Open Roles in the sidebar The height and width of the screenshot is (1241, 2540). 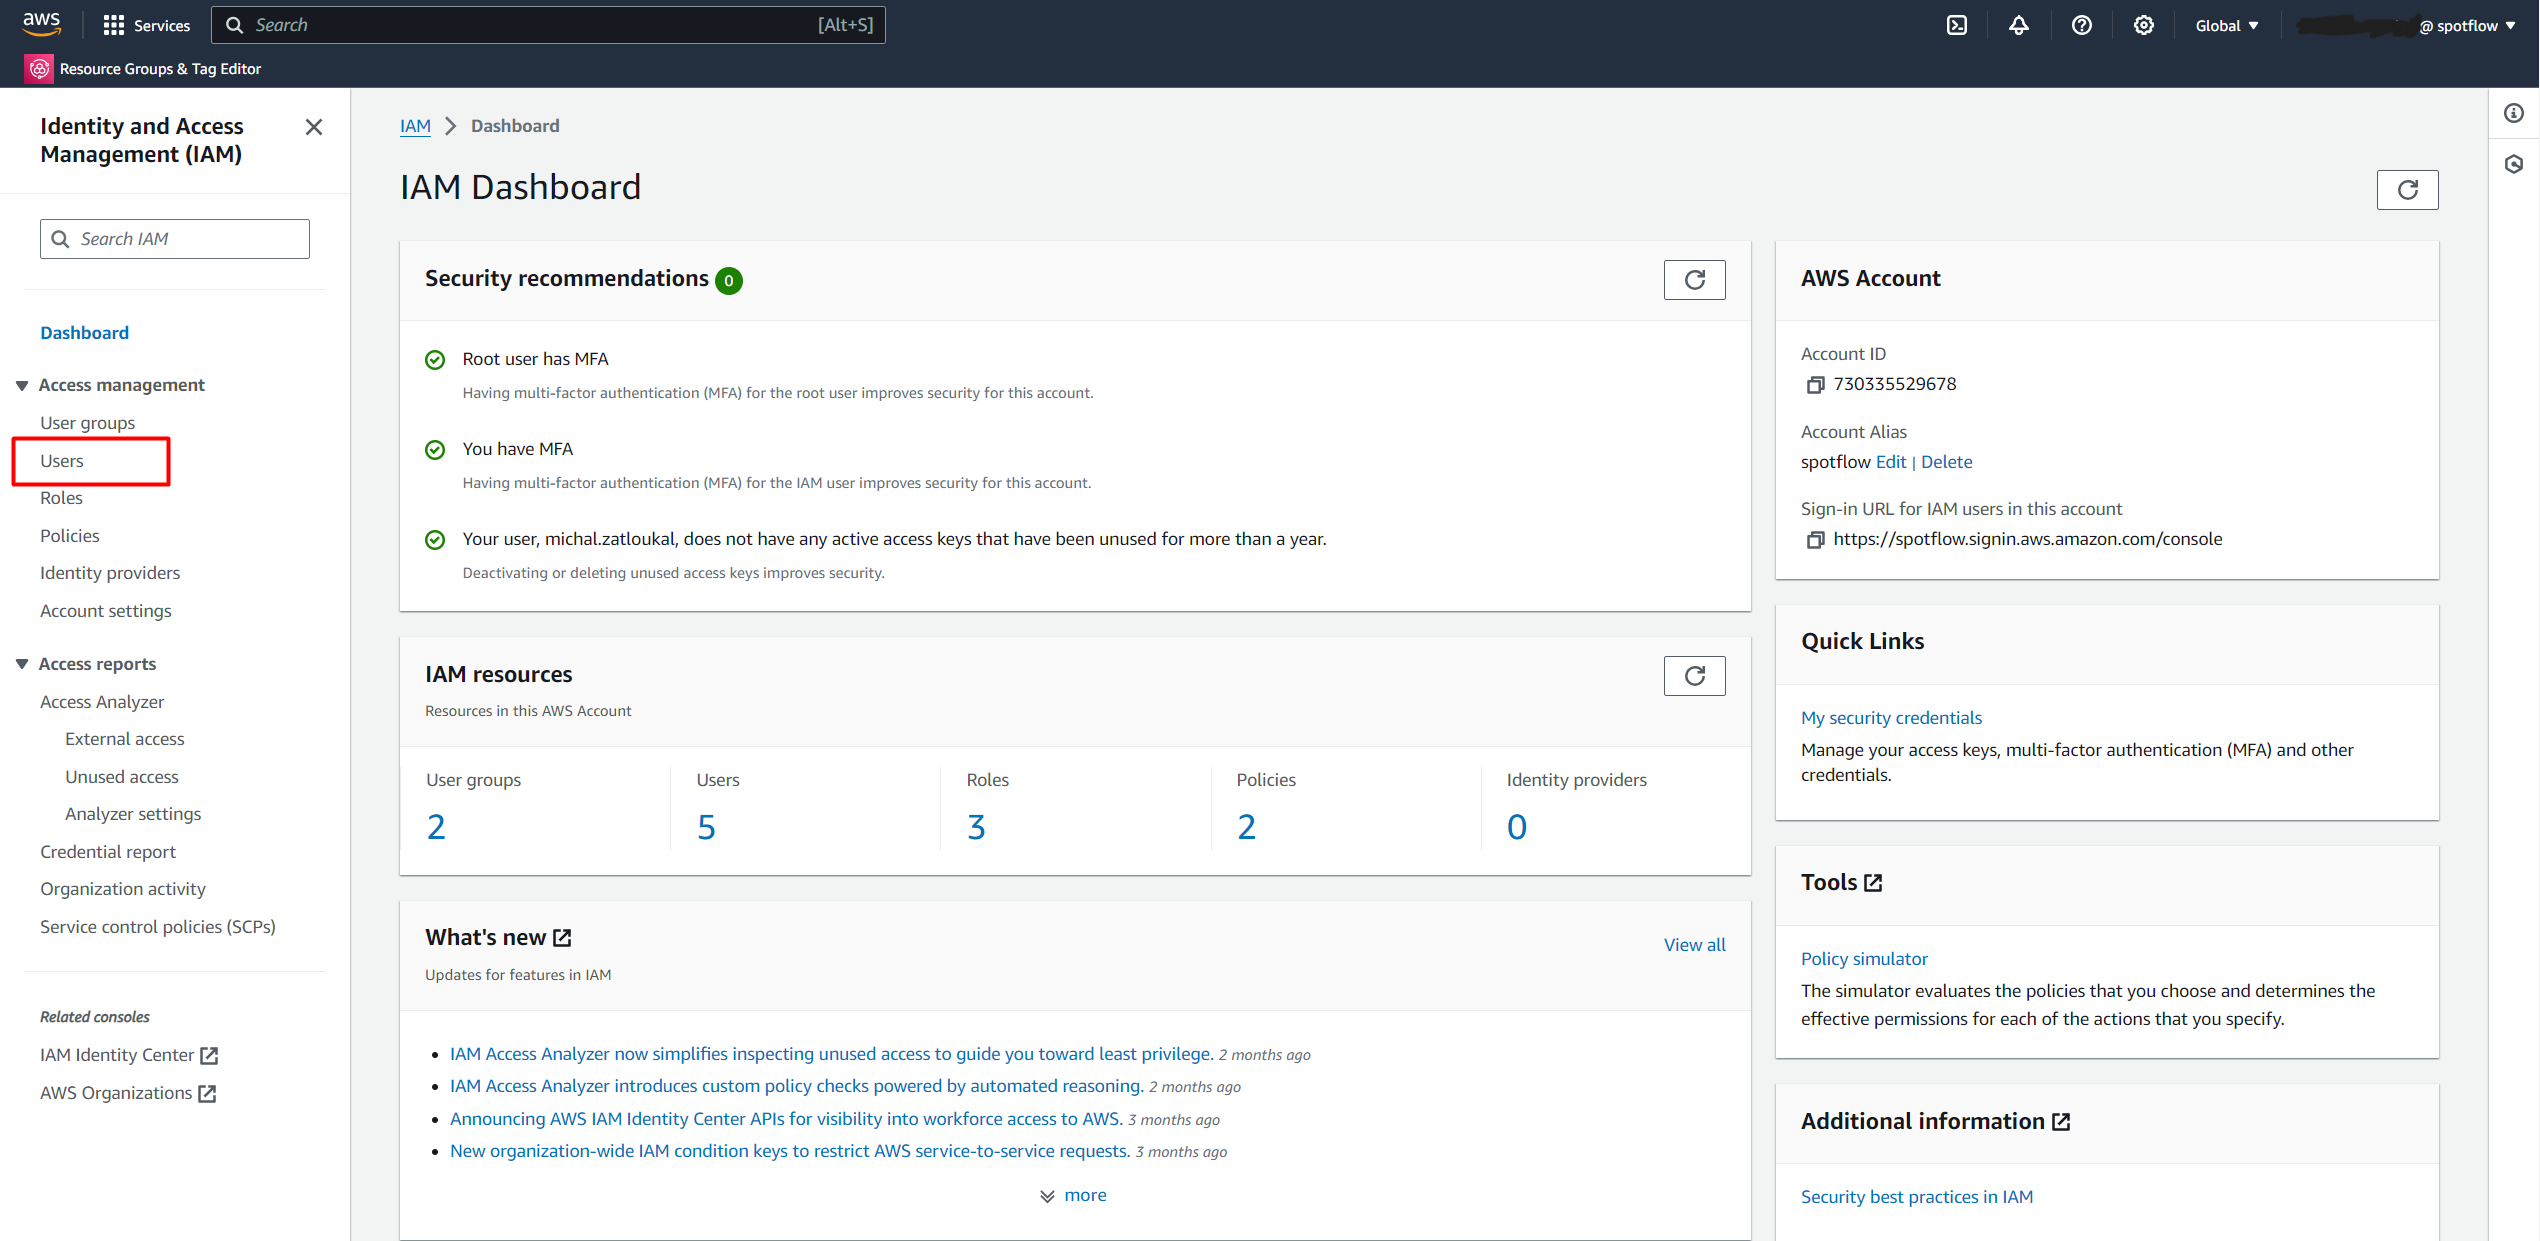pos(61,498)
